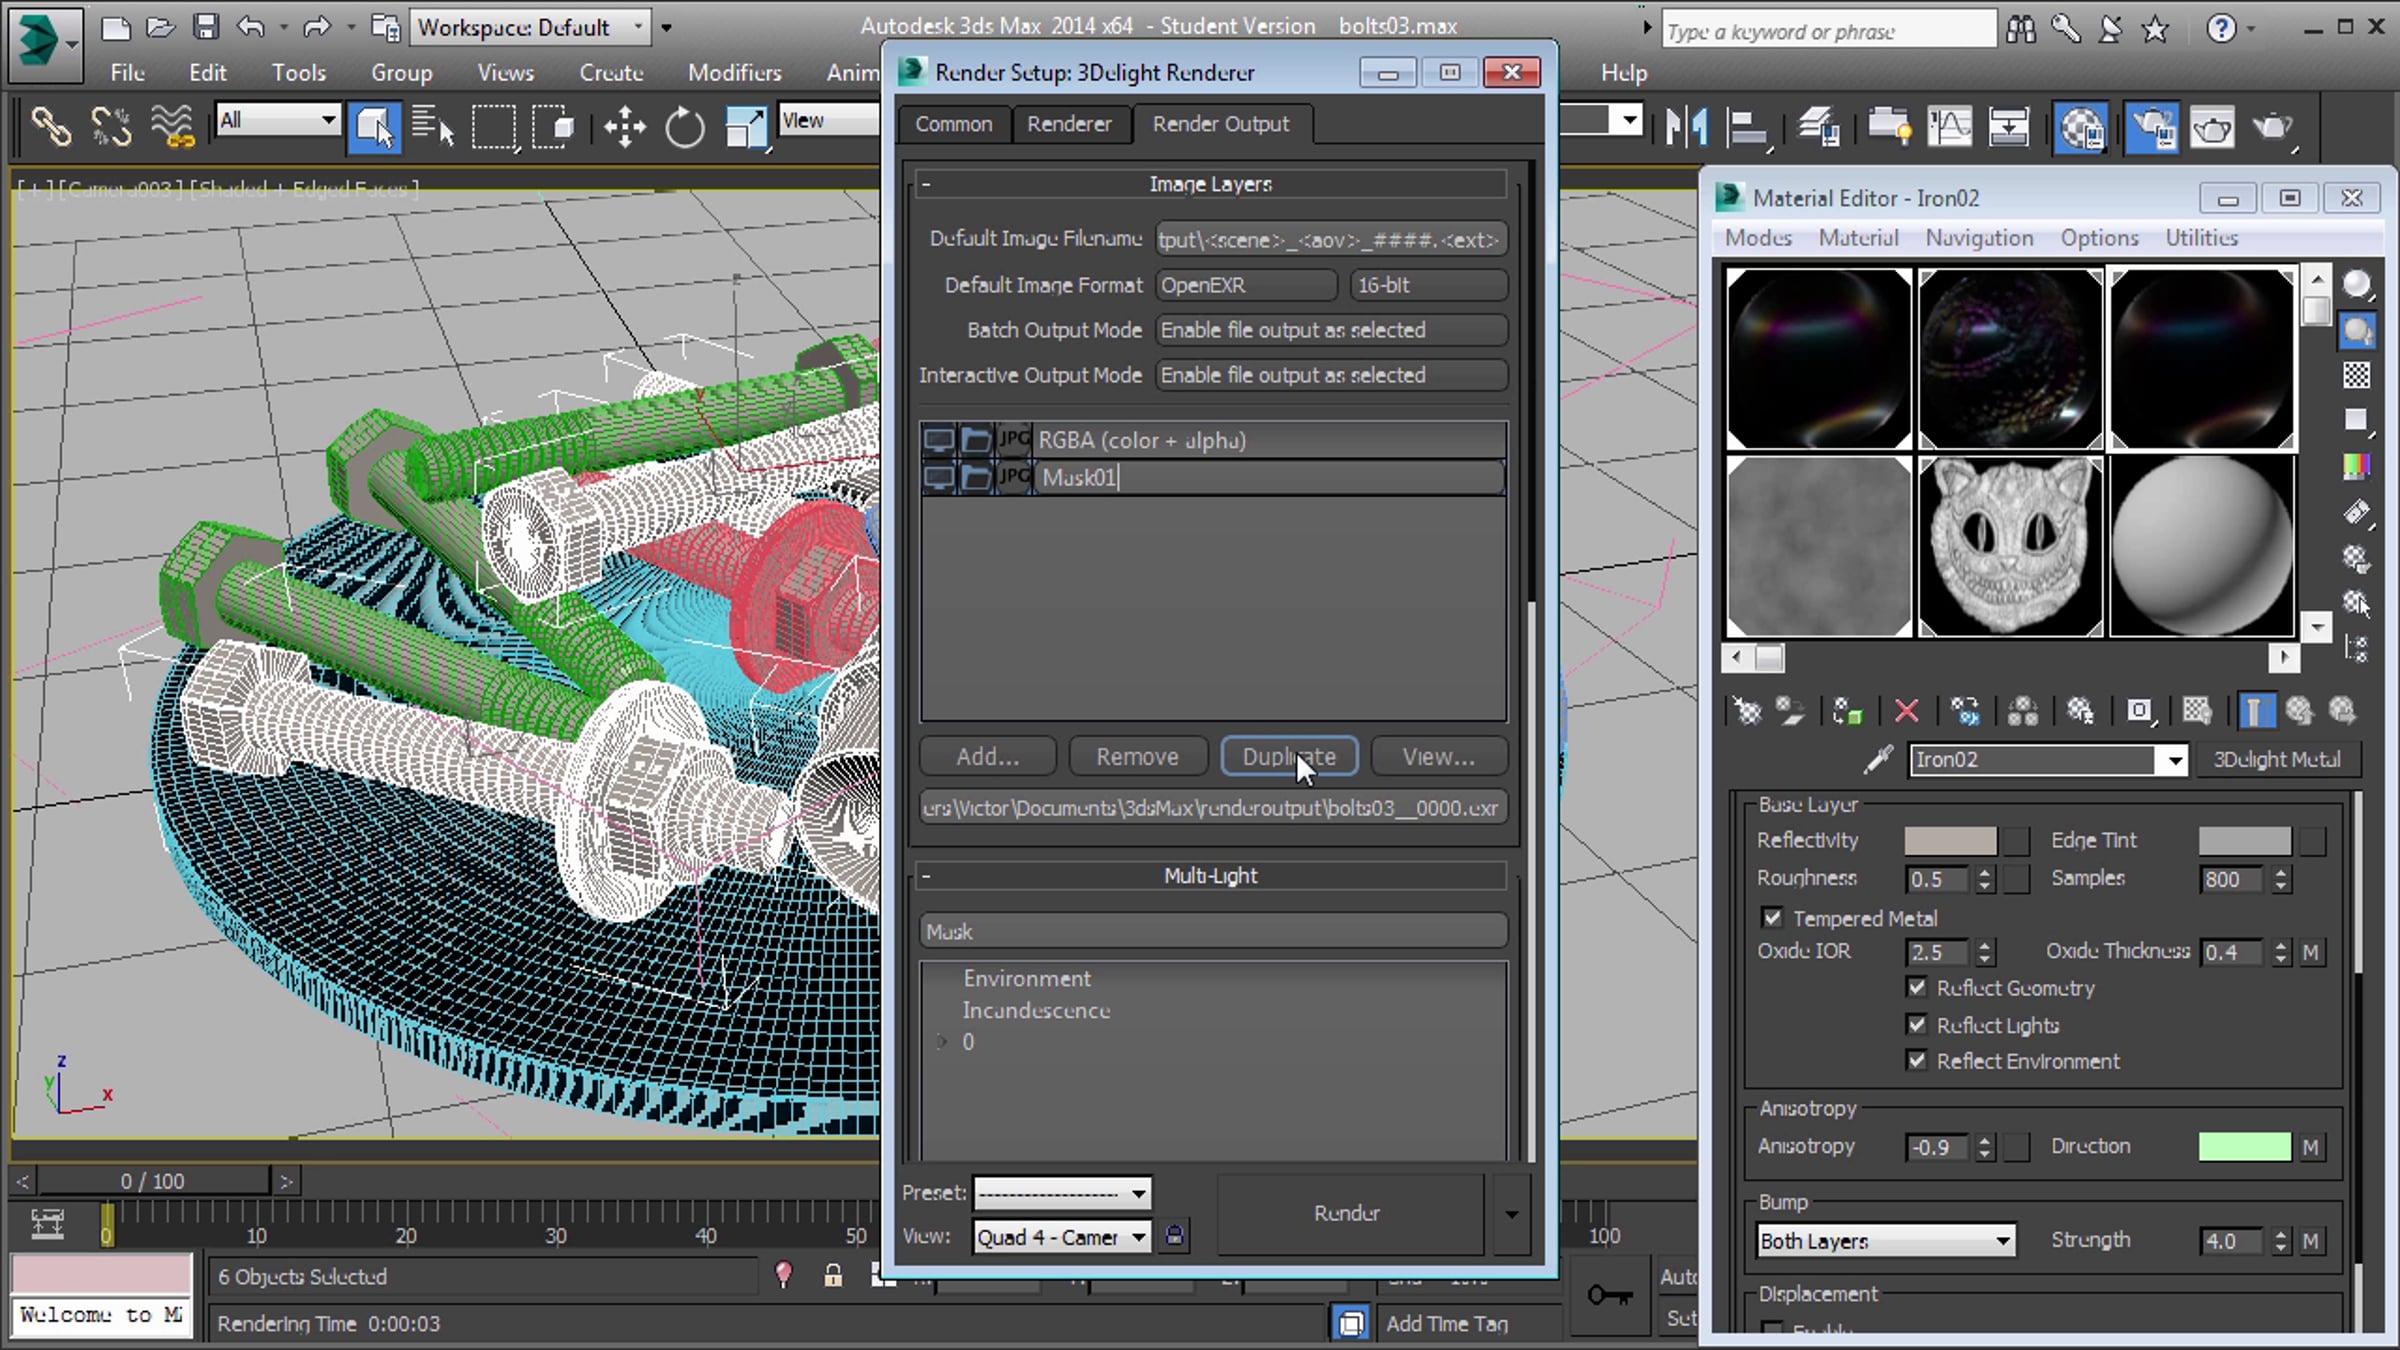Uncheck Reflect Lights option
This screenshot has width=2400, height=1350.
(1916, 1024)
